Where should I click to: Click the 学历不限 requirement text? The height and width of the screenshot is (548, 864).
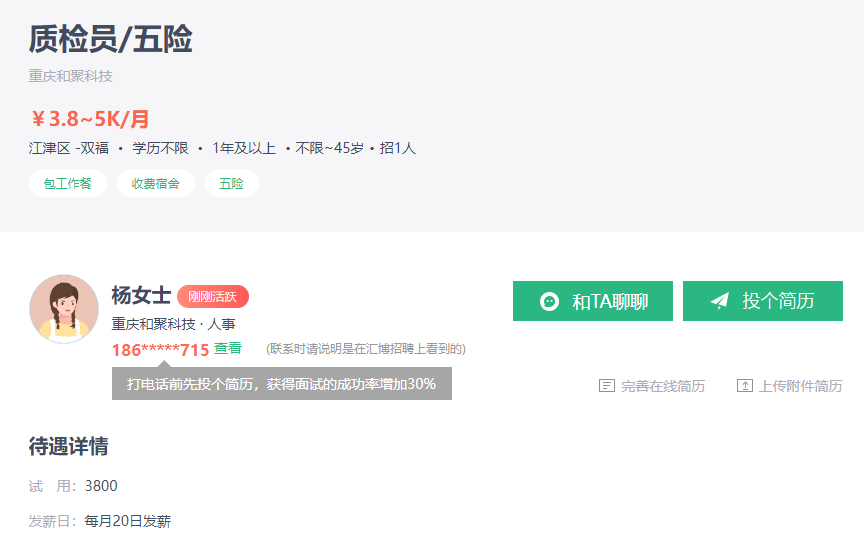(160, 148)
